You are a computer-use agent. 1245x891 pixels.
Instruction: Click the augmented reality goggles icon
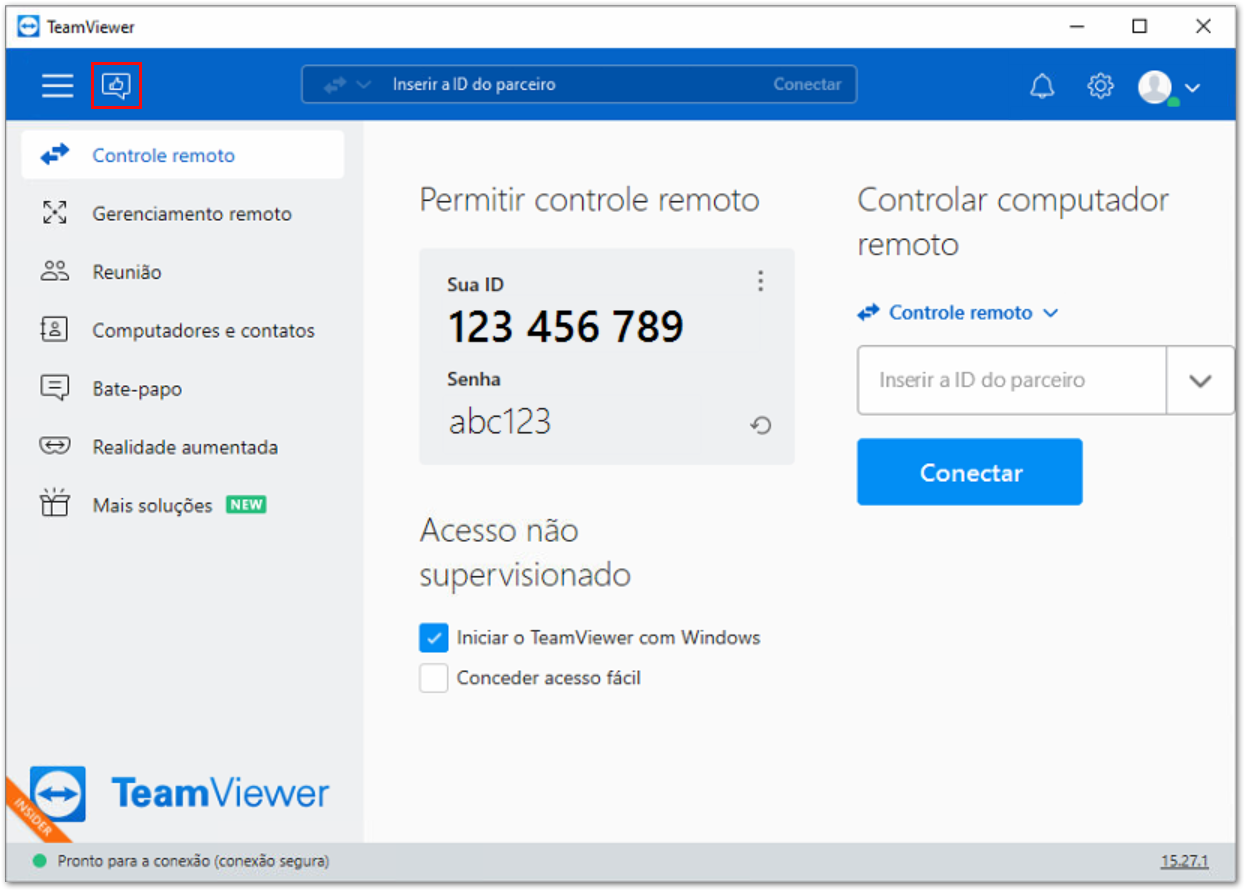click(54, 446)
